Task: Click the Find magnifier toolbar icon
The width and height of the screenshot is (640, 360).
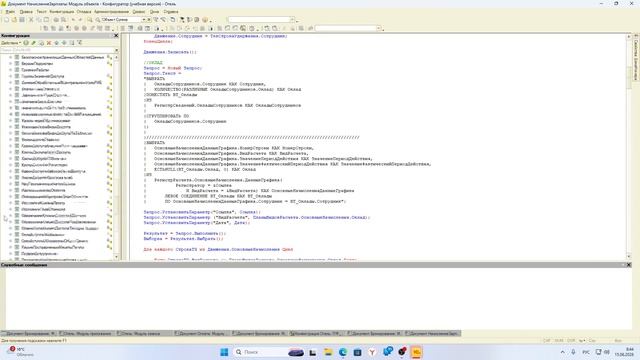Action: click(90, 20)
